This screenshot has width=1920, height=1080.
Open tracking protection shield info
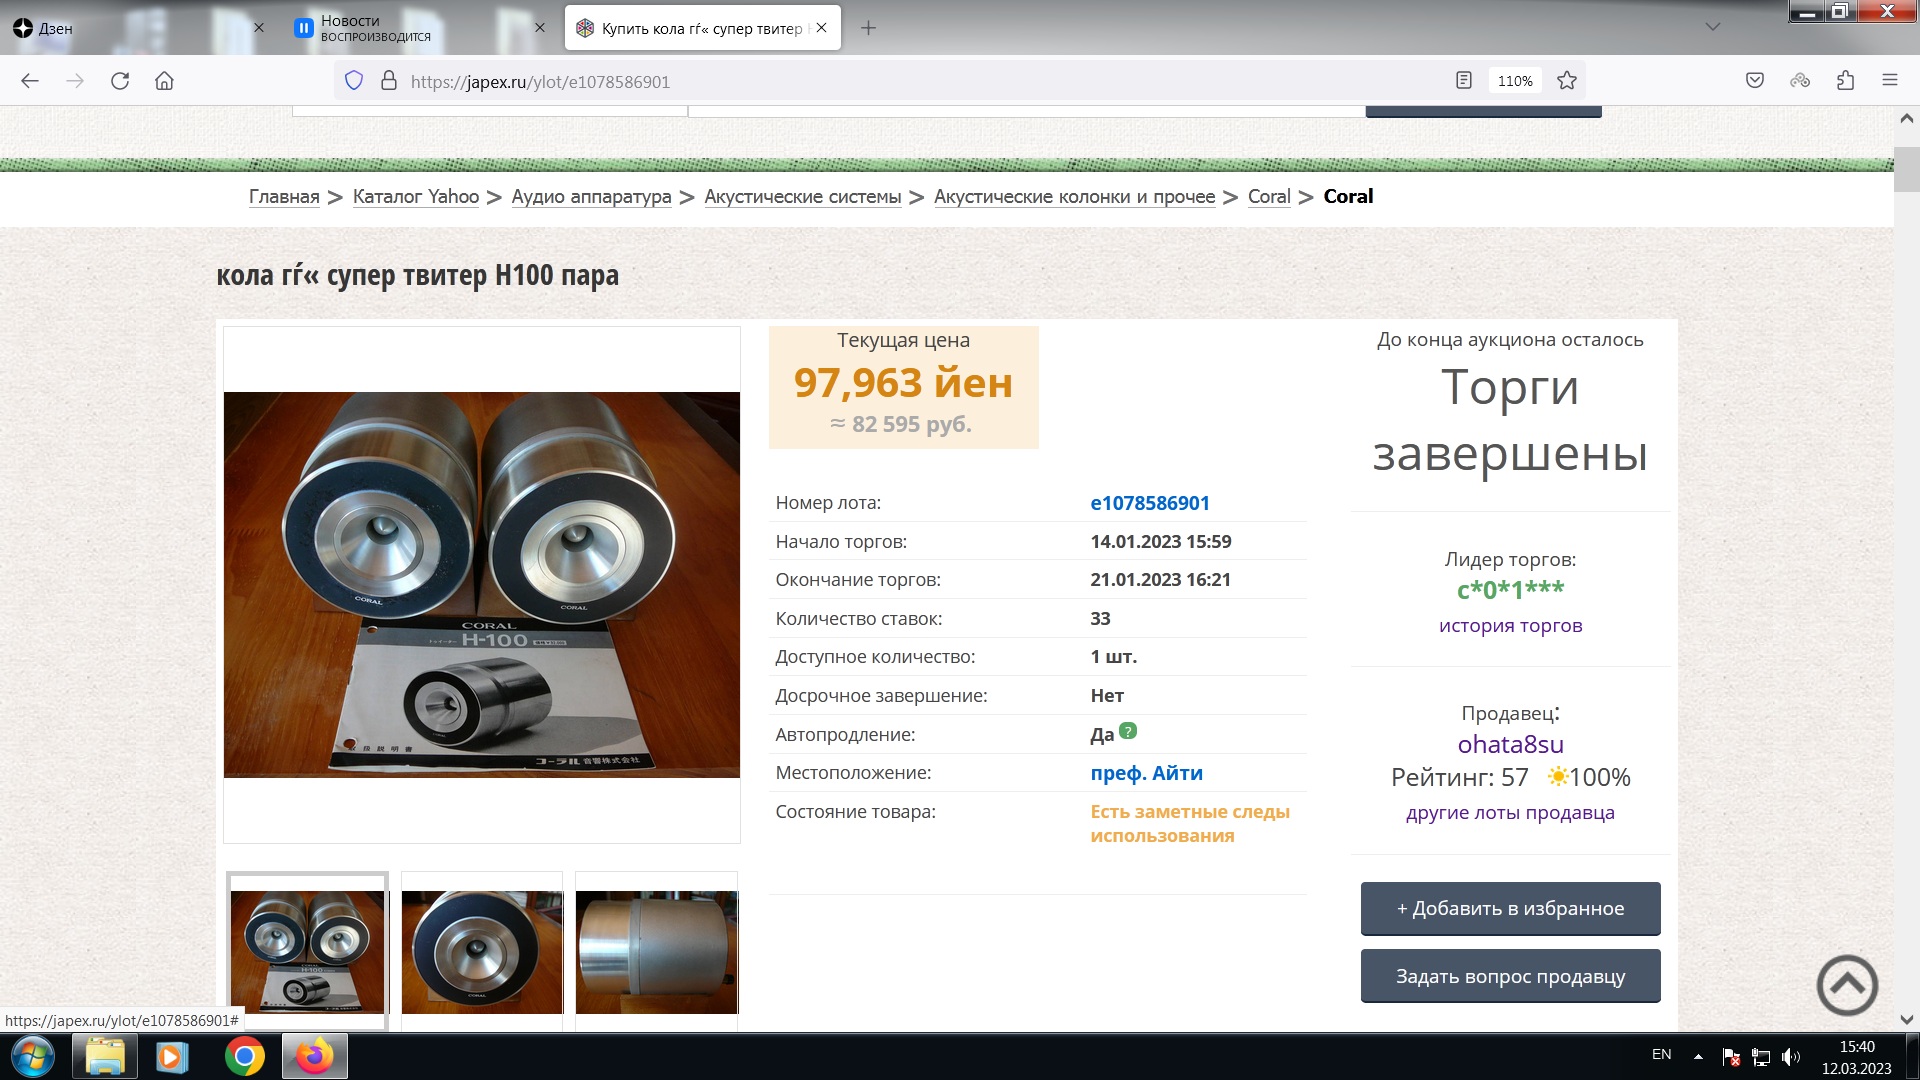354,81
